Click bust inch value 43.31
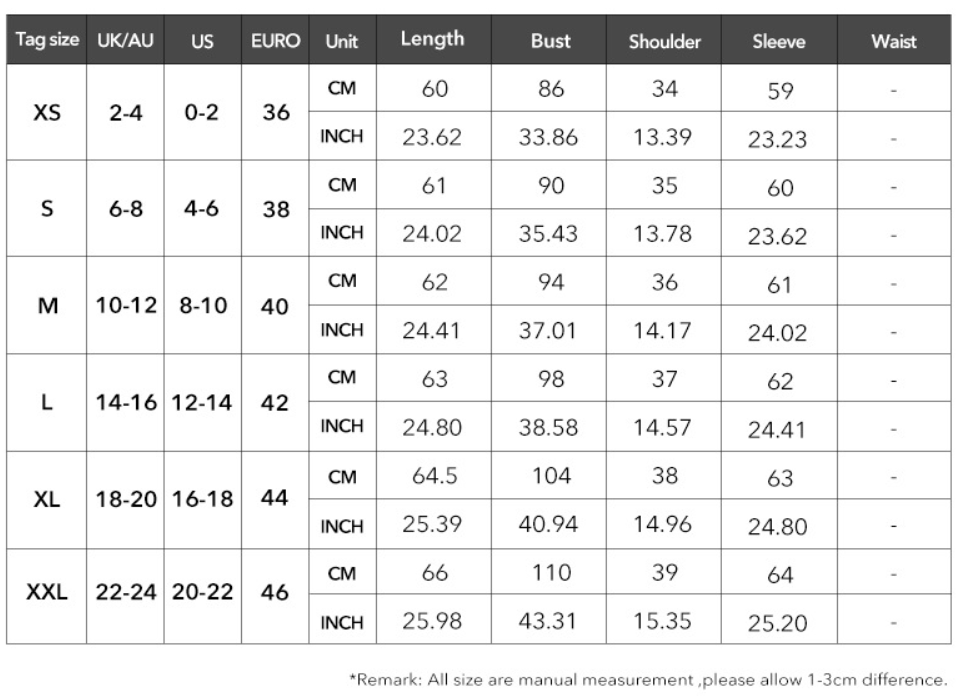The image size is (962, 696). 548,621
